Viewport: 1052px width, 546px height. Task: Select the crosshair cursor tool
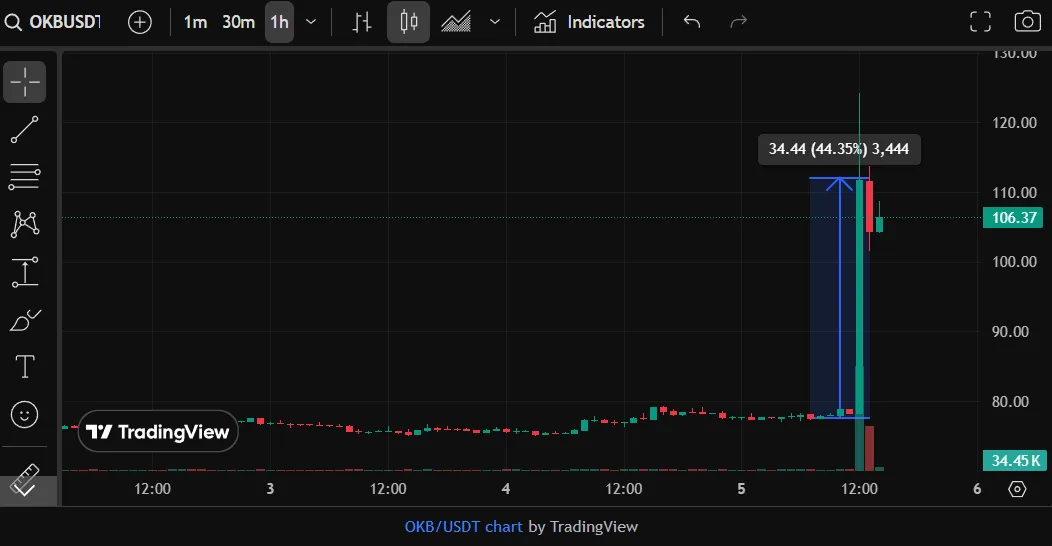(x=25, y=82)
